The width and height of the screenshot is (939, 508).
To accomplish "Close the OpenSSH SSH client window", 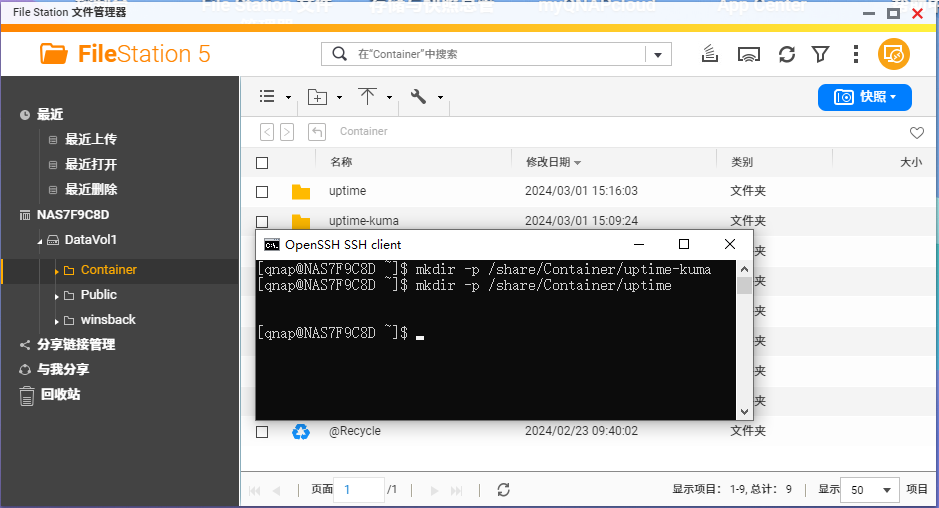I will 729,244.
